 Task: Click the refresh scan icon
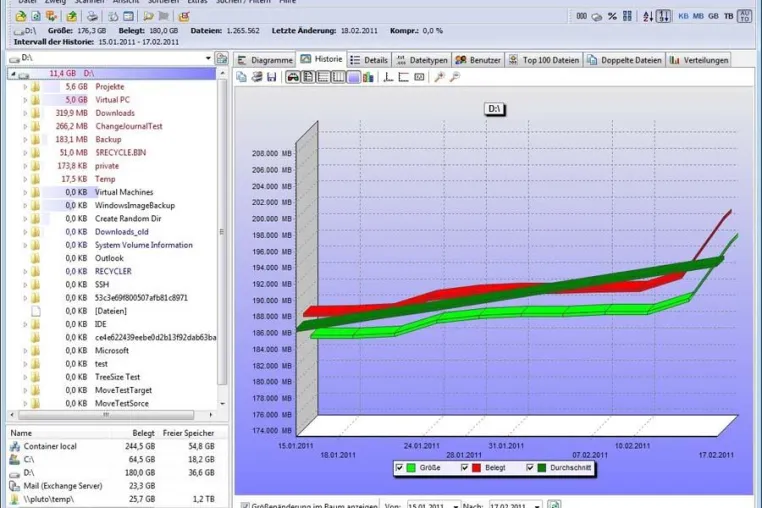click(36, 16)
